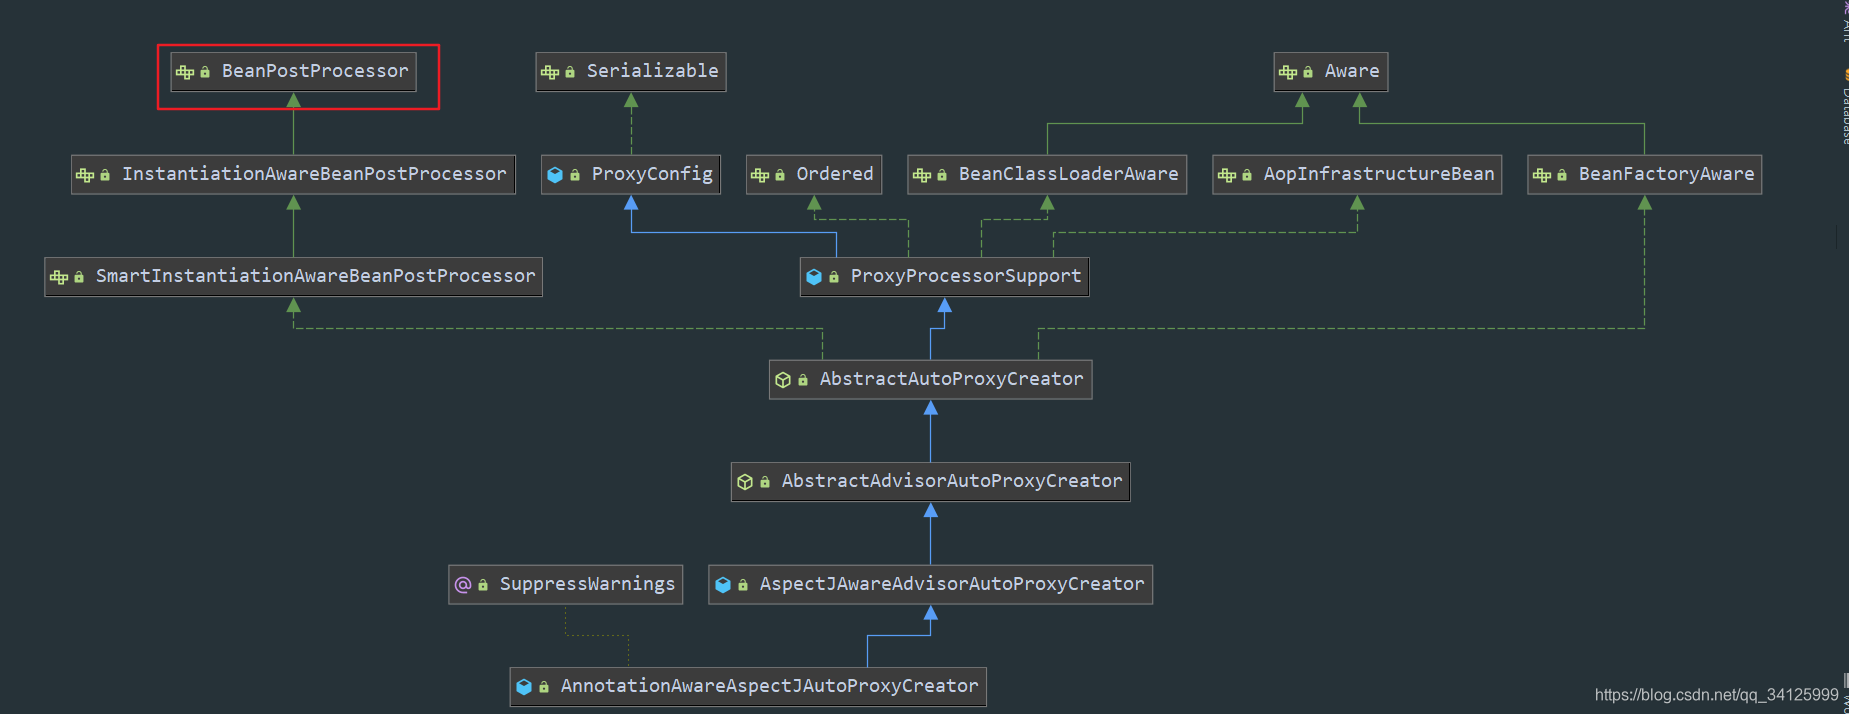Screen dimensions: 1849x714
Task: Select the BeanFactoryAware node label
Action: click(1666, 174)
